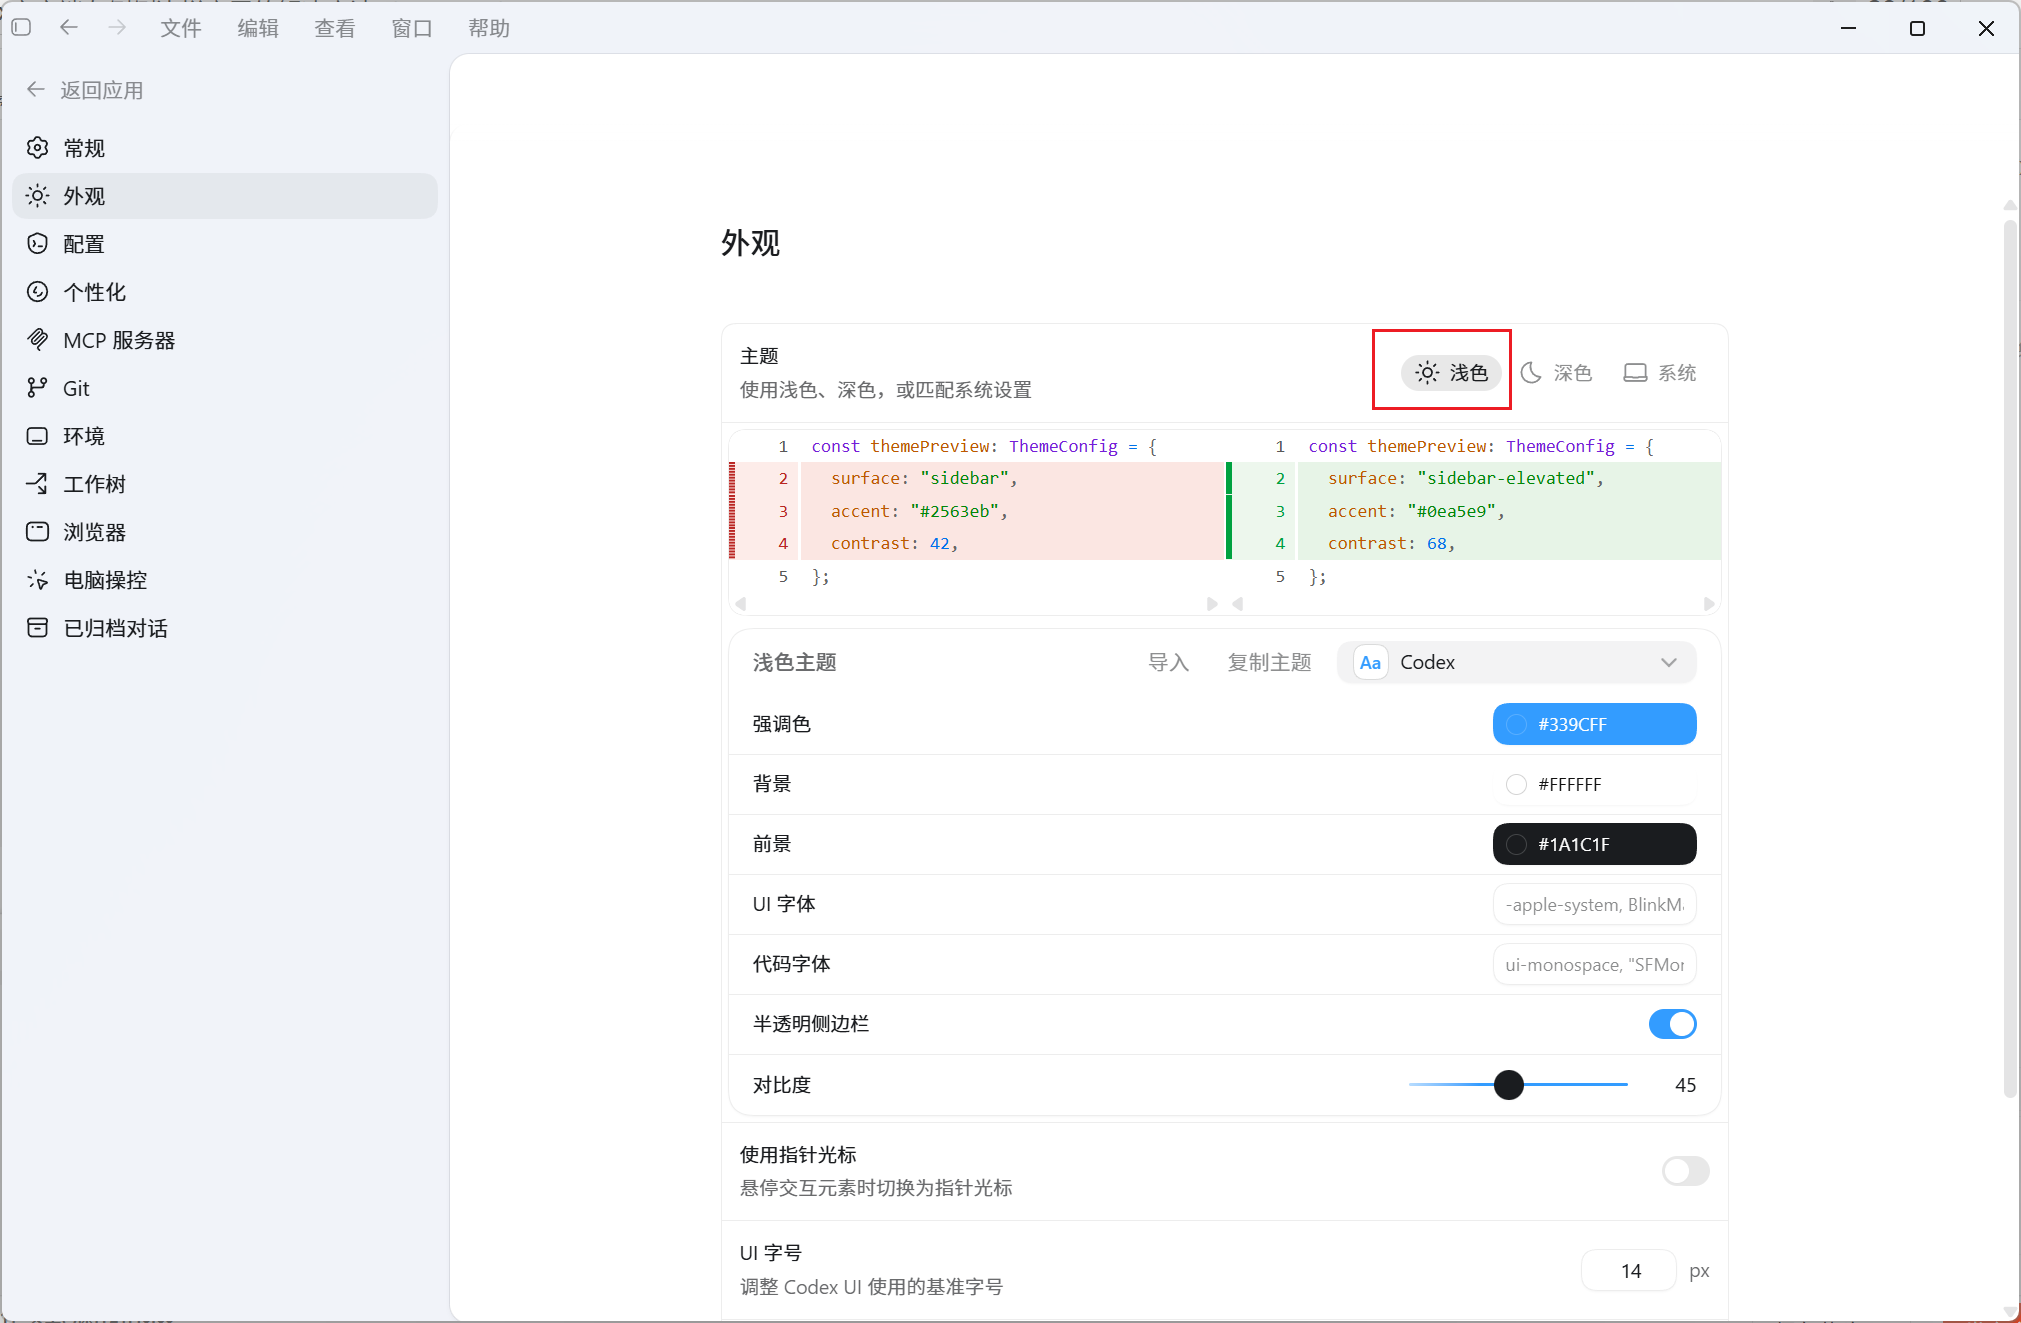Click the 外观 sun icon in the sidebar
The width and height of the screenshot is (2021, 1323).
38,196
